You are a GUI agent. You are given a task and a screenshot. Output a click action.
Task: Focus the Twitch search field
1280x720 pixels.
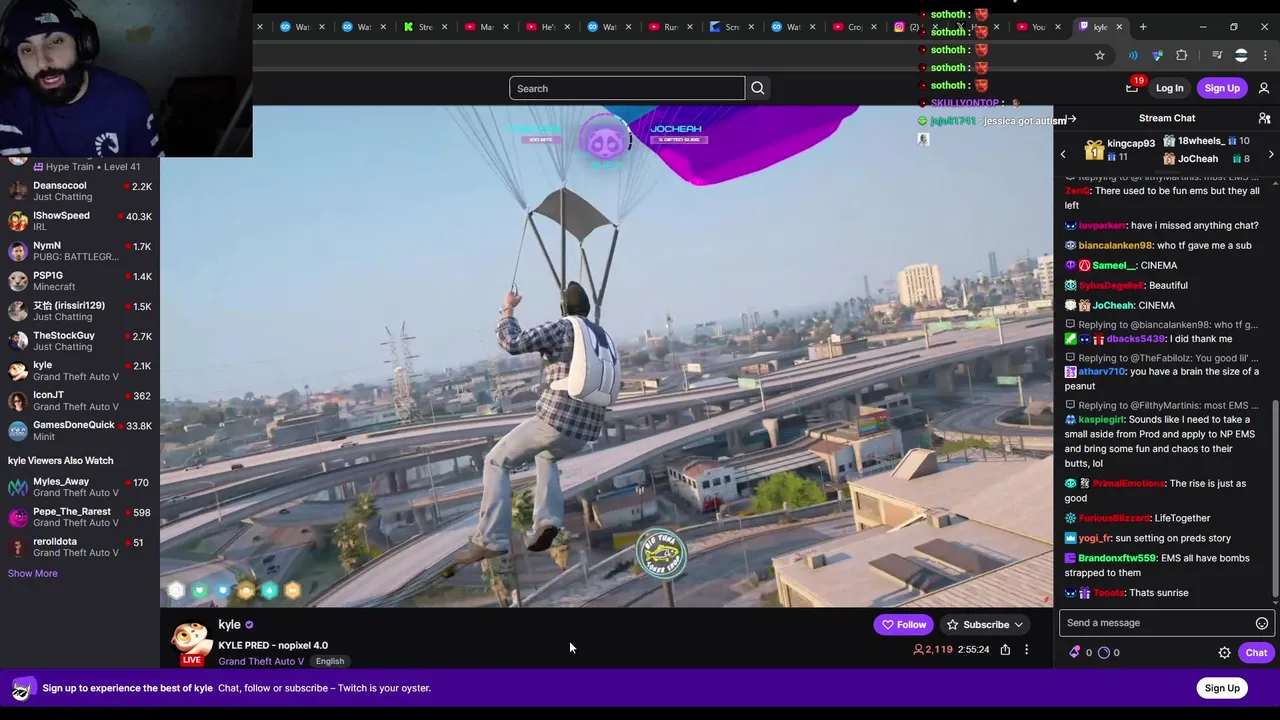pos(627,88)
